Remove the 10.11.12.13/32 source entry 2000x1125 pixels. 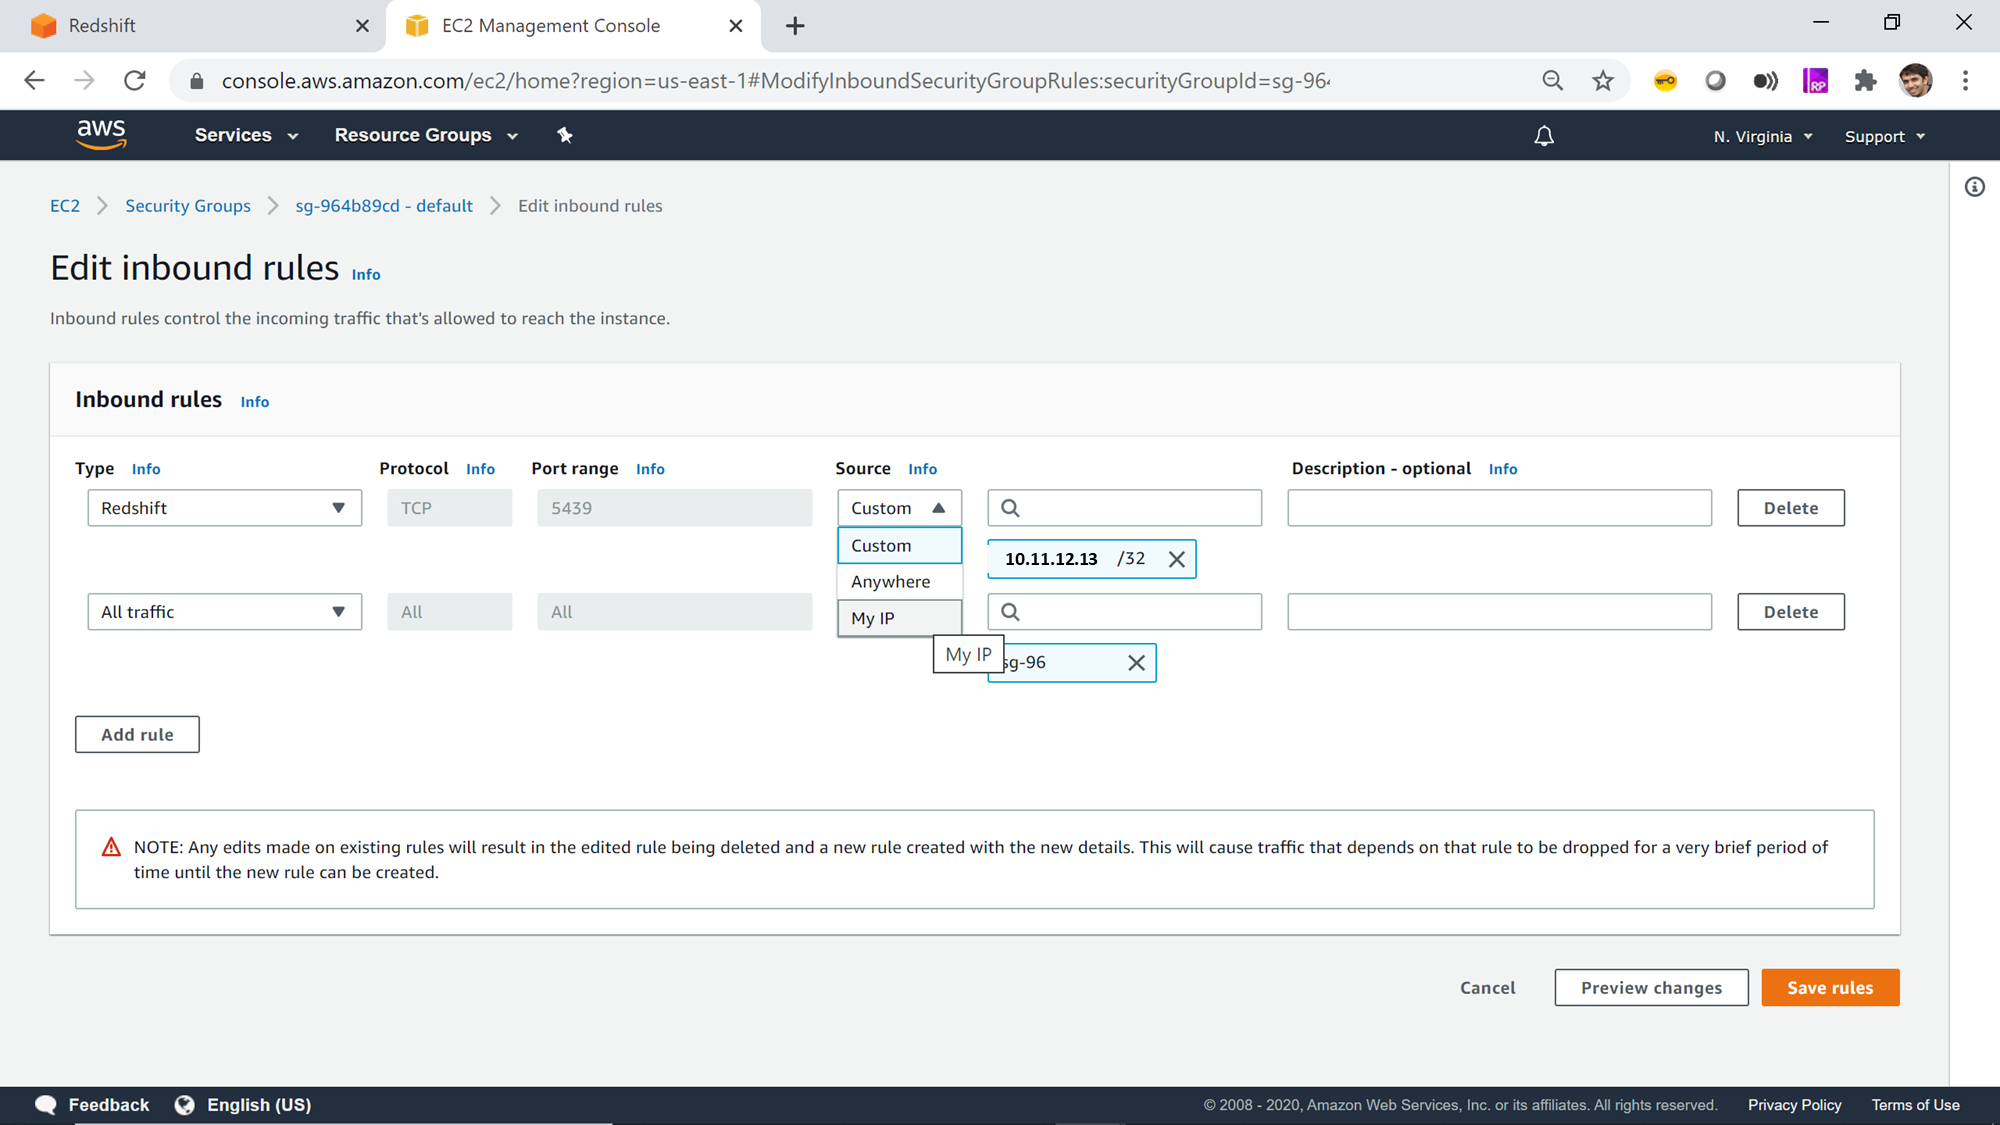tap(1177, 559)
